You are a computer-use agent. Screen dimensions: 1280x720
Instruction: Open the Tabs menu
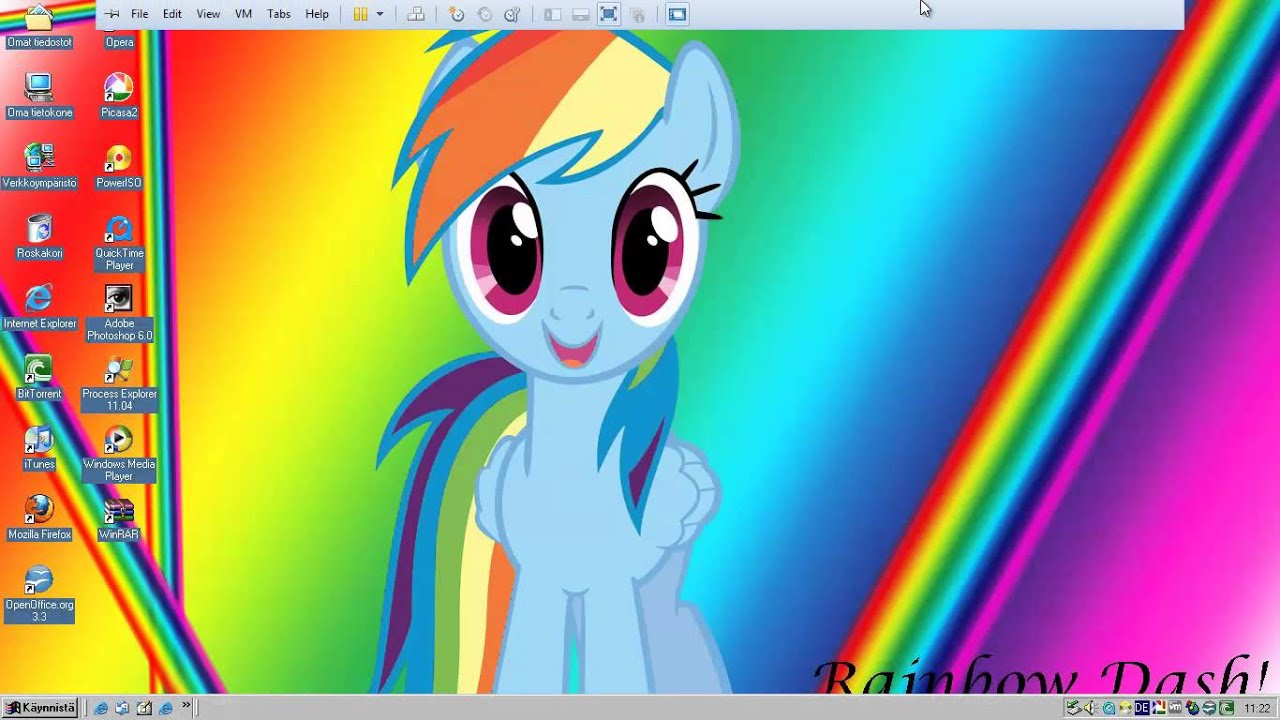[x=279, y=14]
